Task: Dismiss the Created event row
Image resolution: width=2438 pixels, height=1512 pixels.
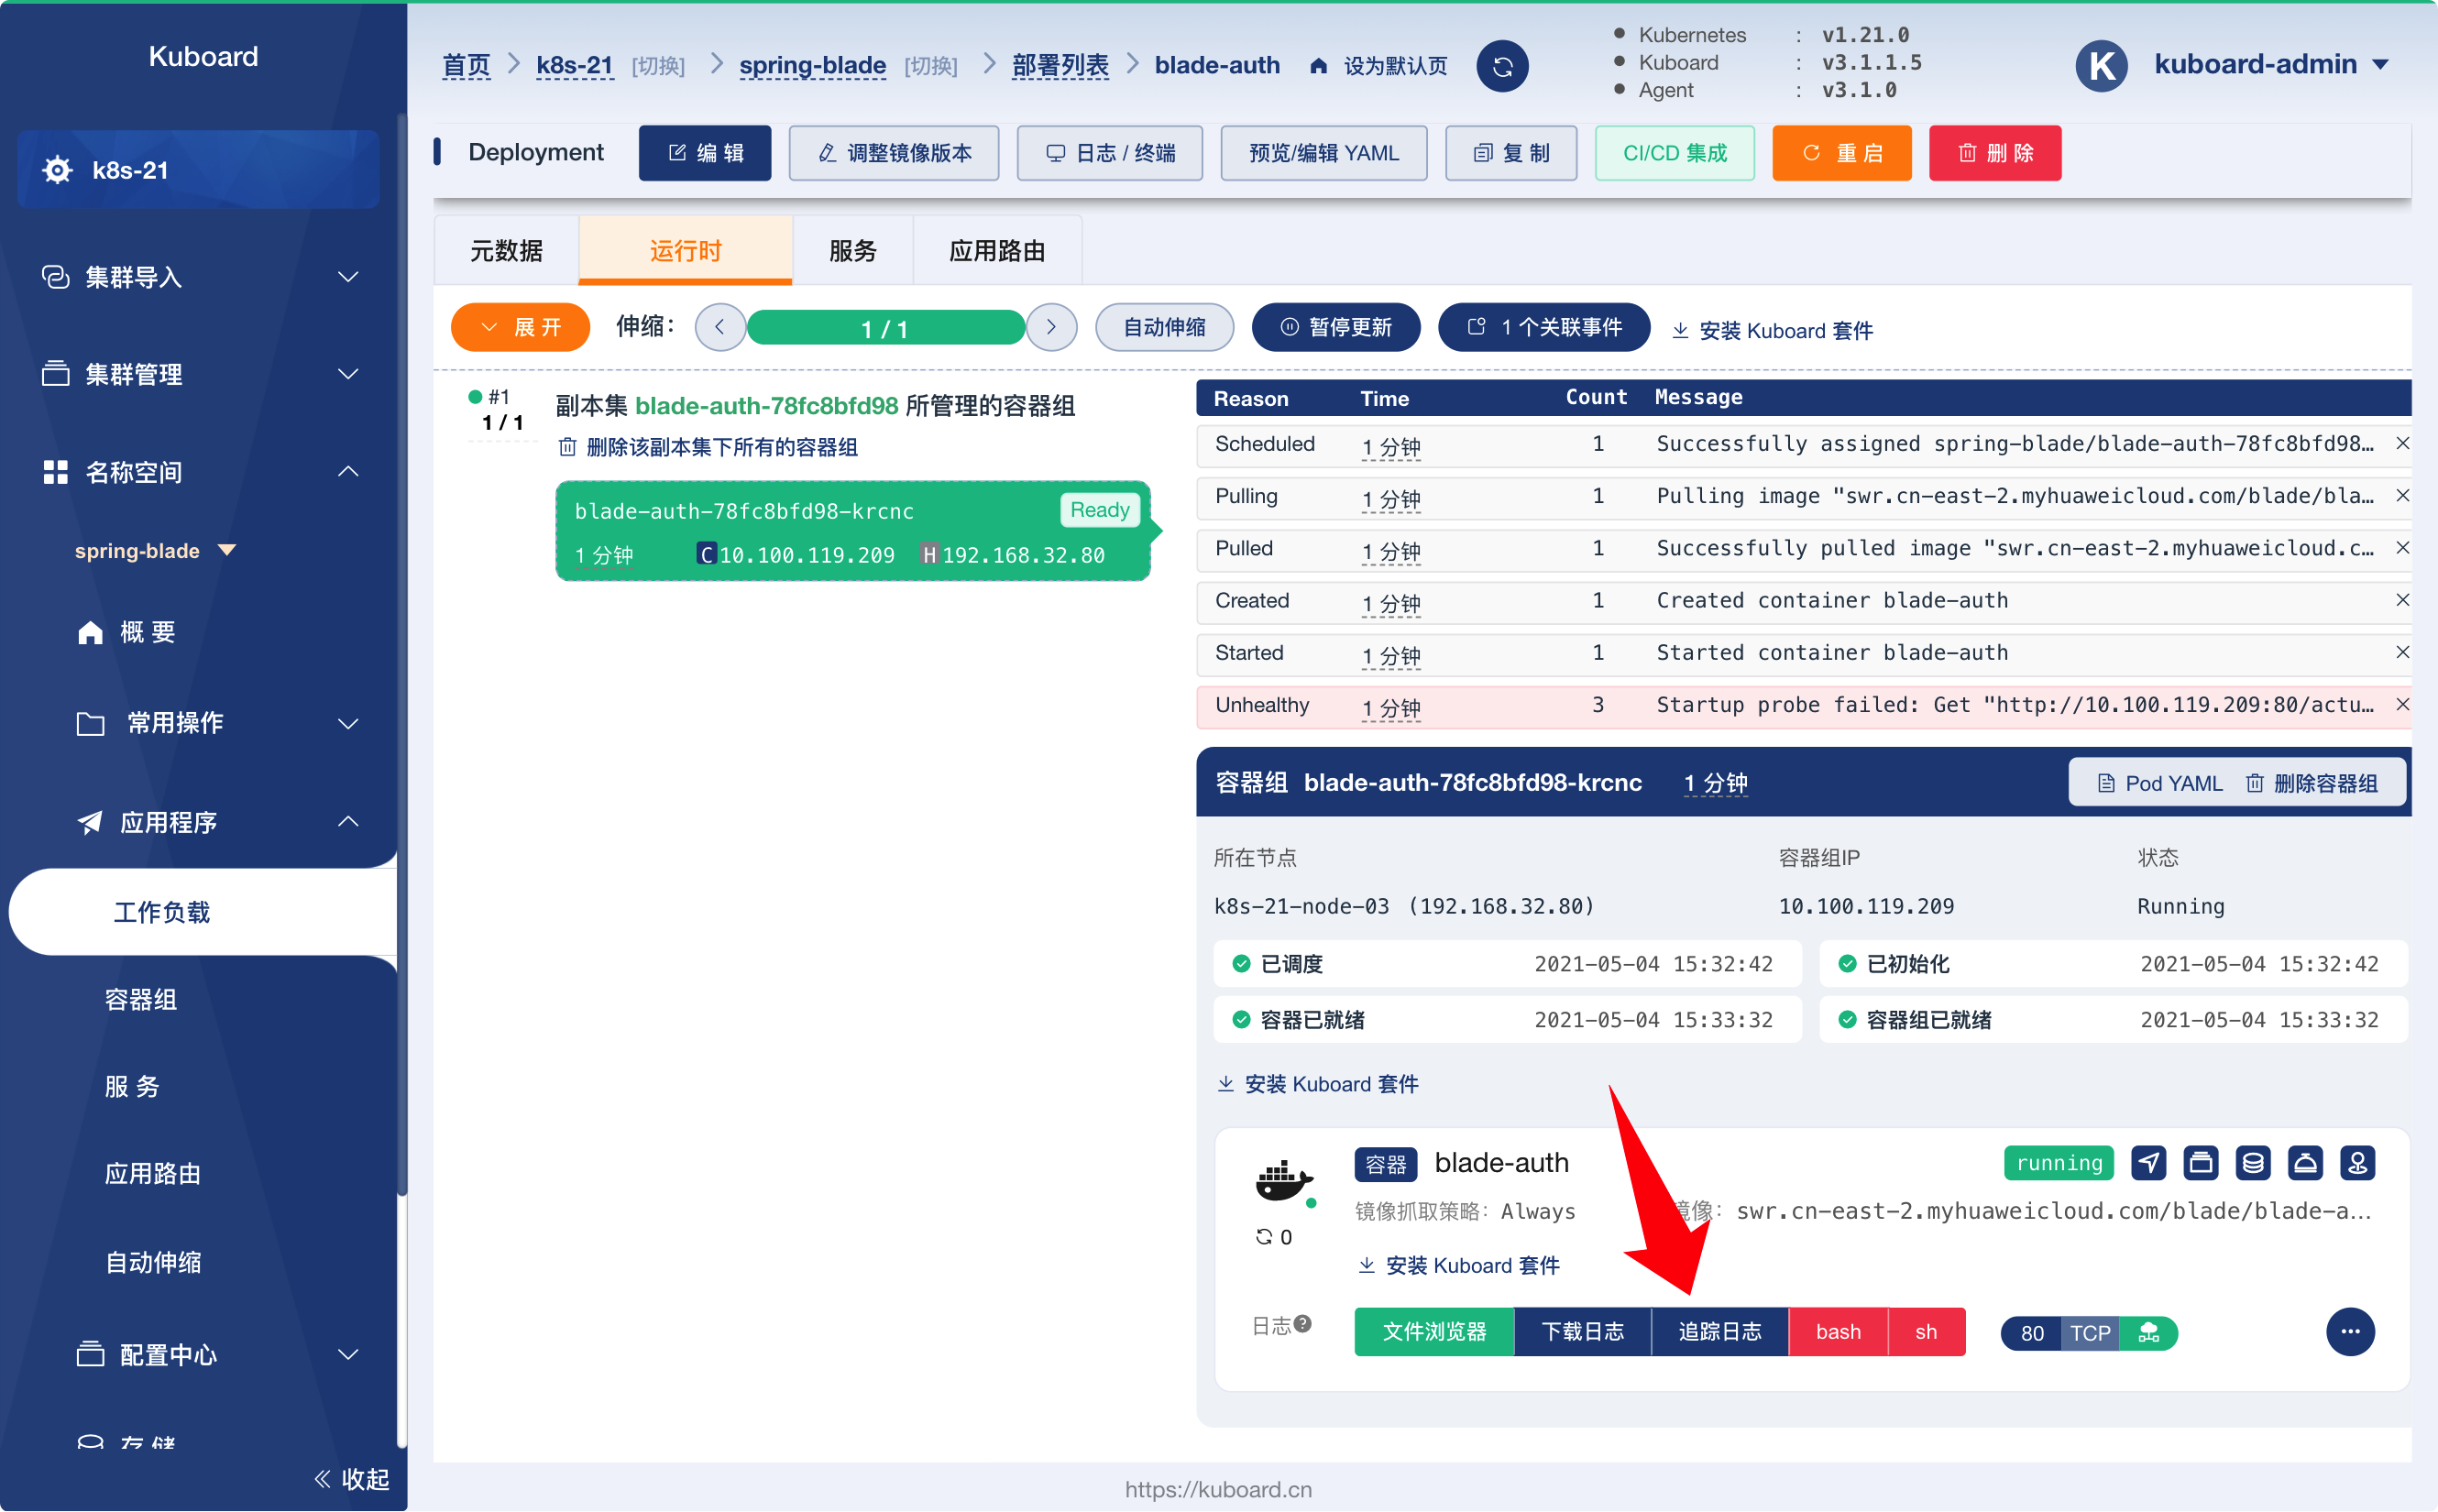Action: [2402, 599]
